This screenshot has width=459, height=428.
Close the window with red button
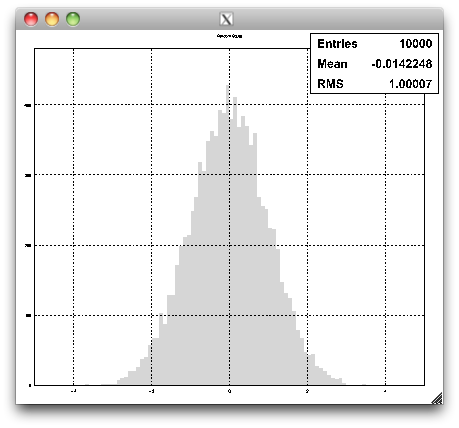31,19
